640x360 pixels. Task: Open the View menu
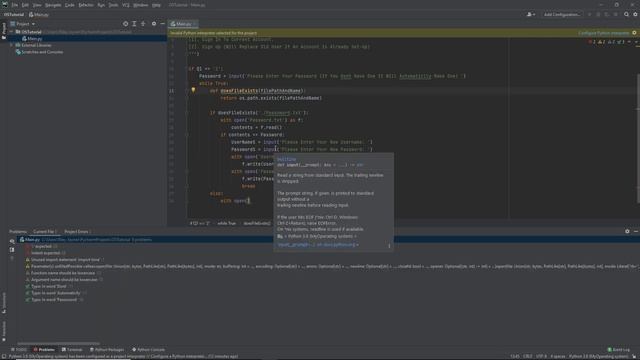pyautogui.click(x=37, y=5)
